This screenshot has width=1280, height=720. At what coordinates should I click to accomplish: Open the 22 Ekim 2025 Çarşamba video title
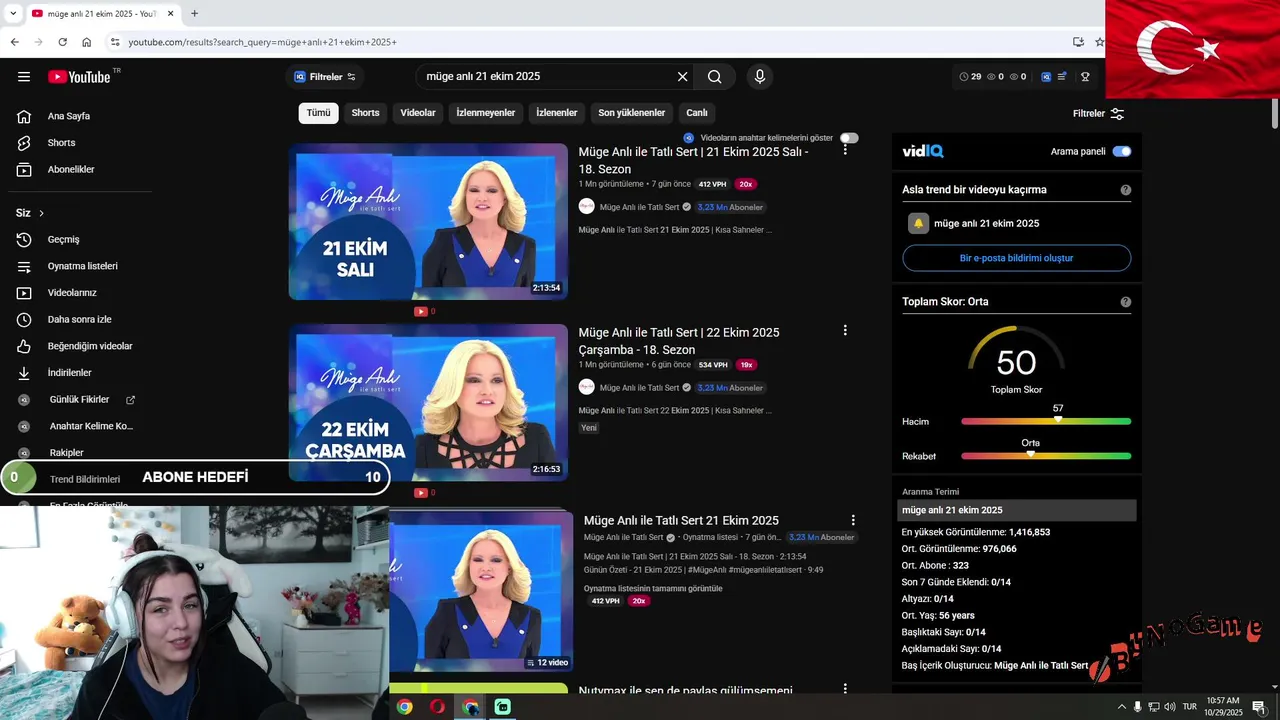tap(679, 341)
